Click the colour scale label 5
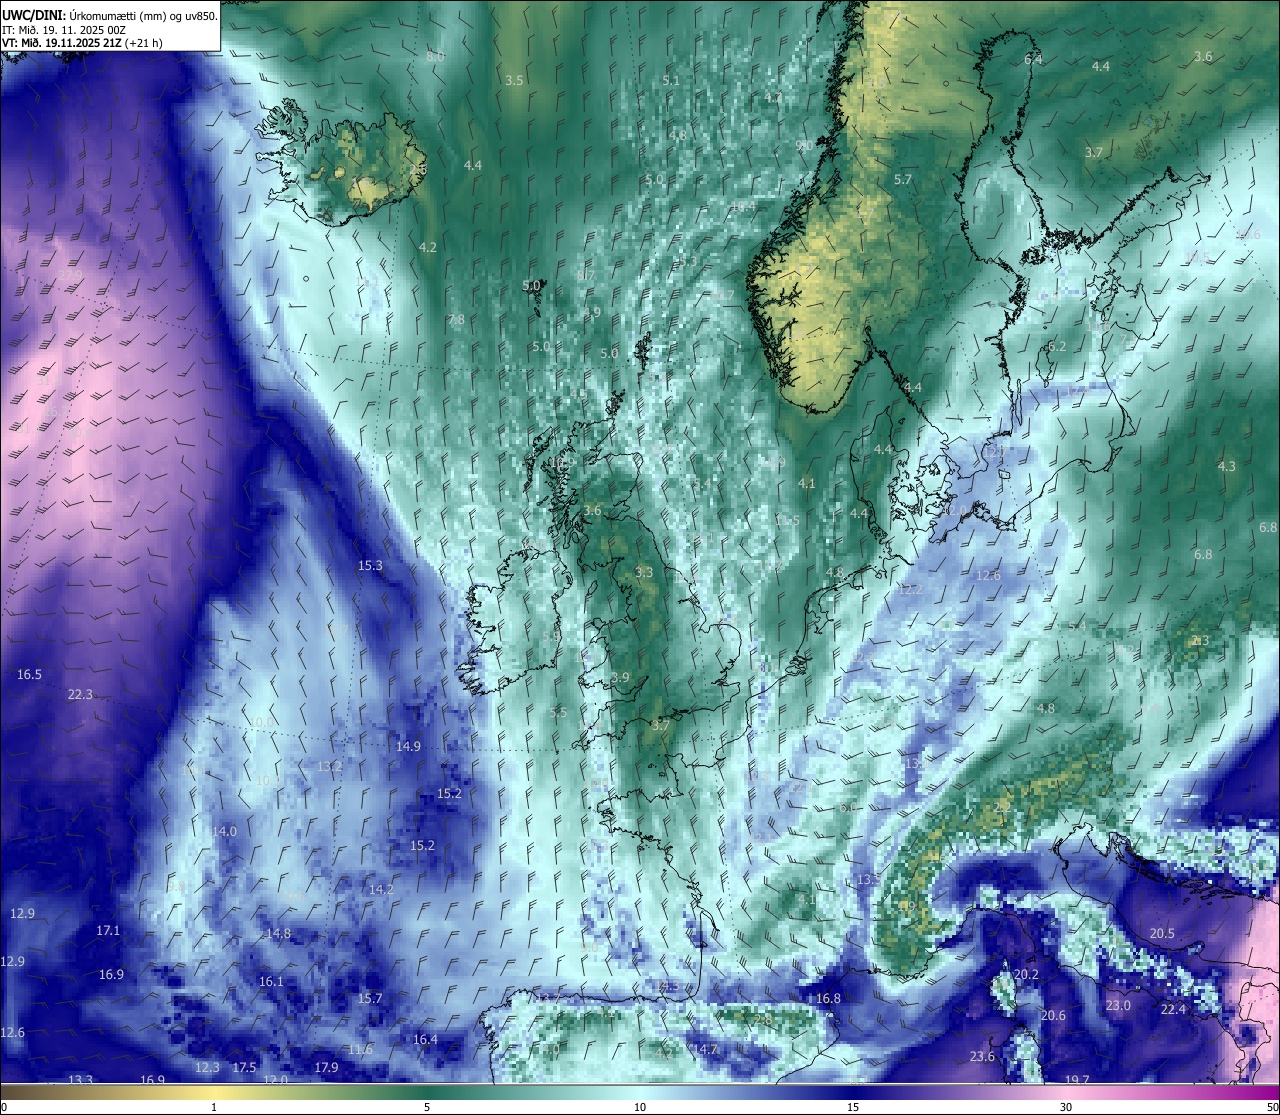This screenshot has width=1280, height=1115. coord(427,1107)
